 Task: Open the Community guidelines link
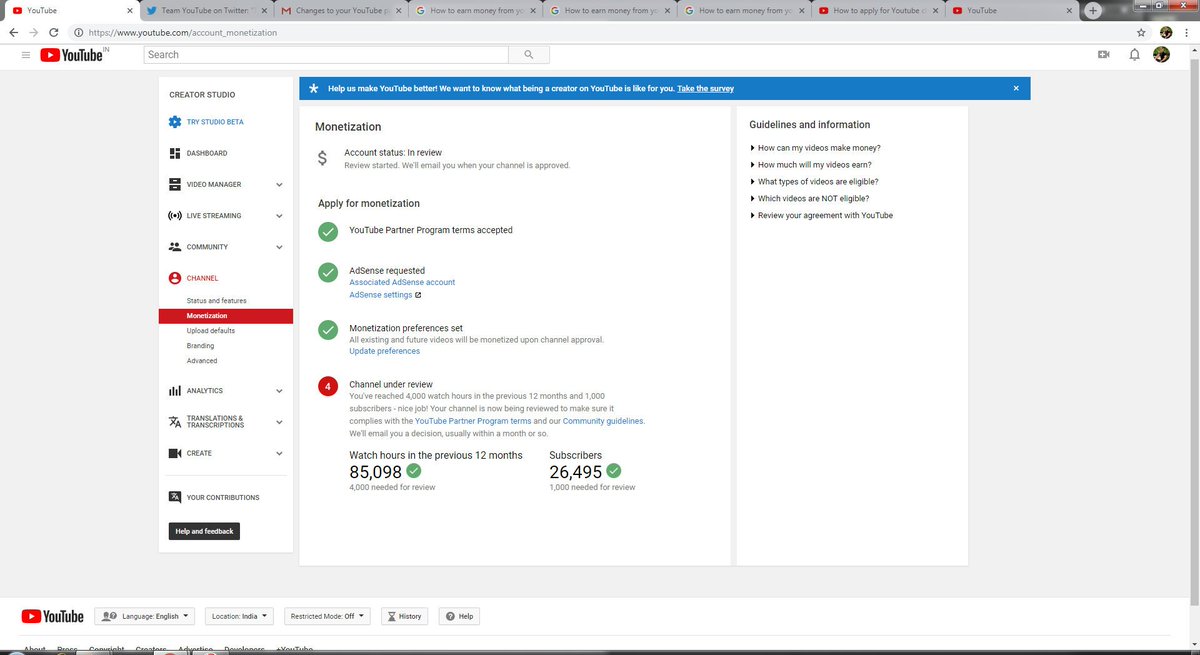tap(603, 421)
